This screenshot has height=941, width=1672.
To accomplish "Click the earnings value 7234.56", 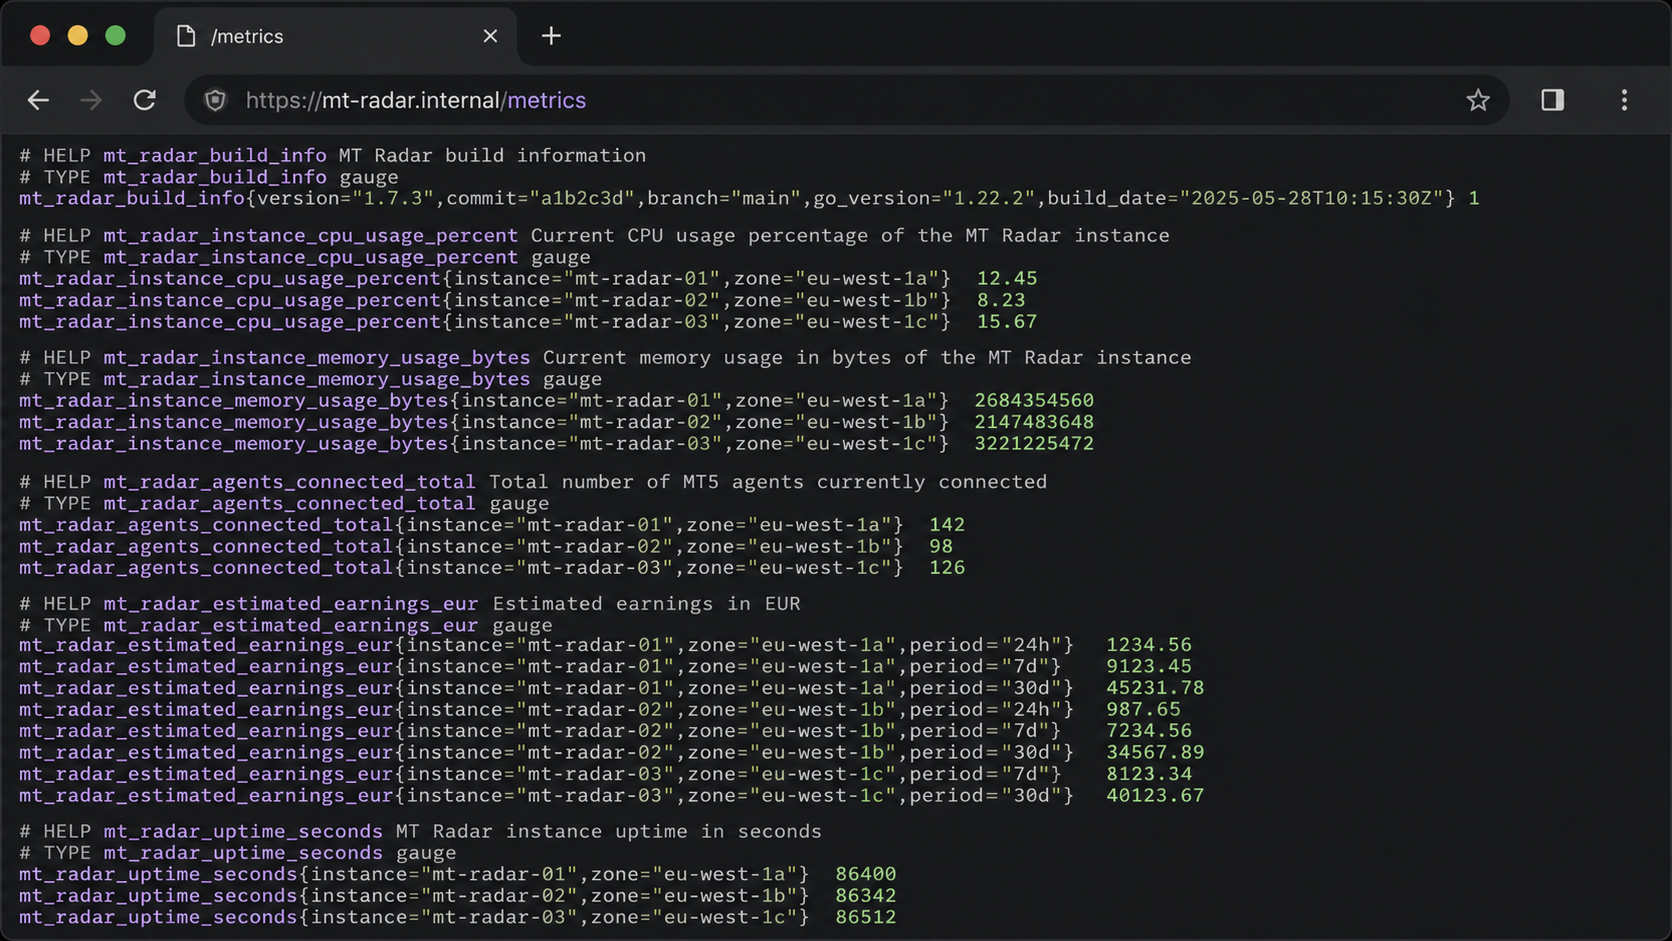I will pyautogui.click(x=1149, y=731).
